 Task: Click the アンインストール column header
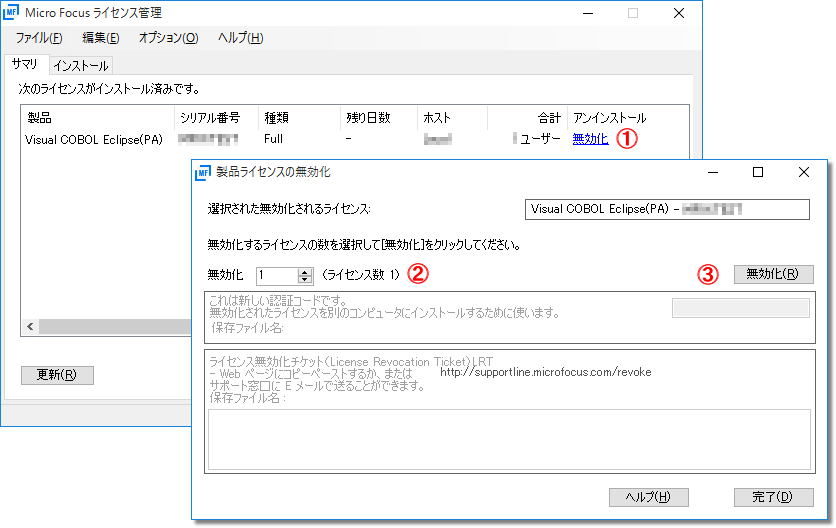pyautogui.click(x=628, y=118)
